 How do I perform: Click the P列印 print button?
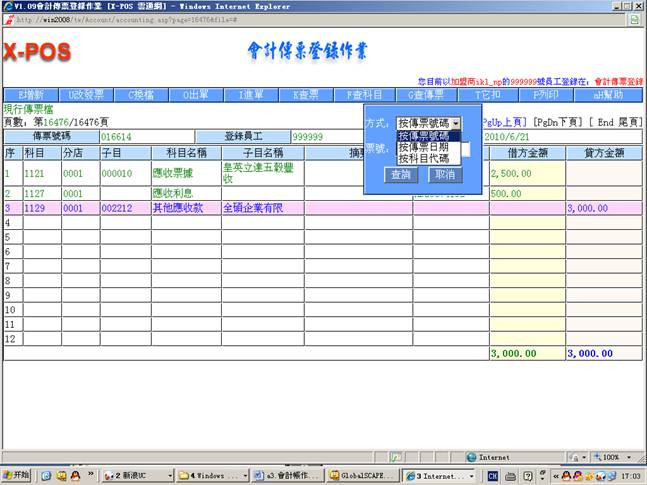tap(545, 95)
